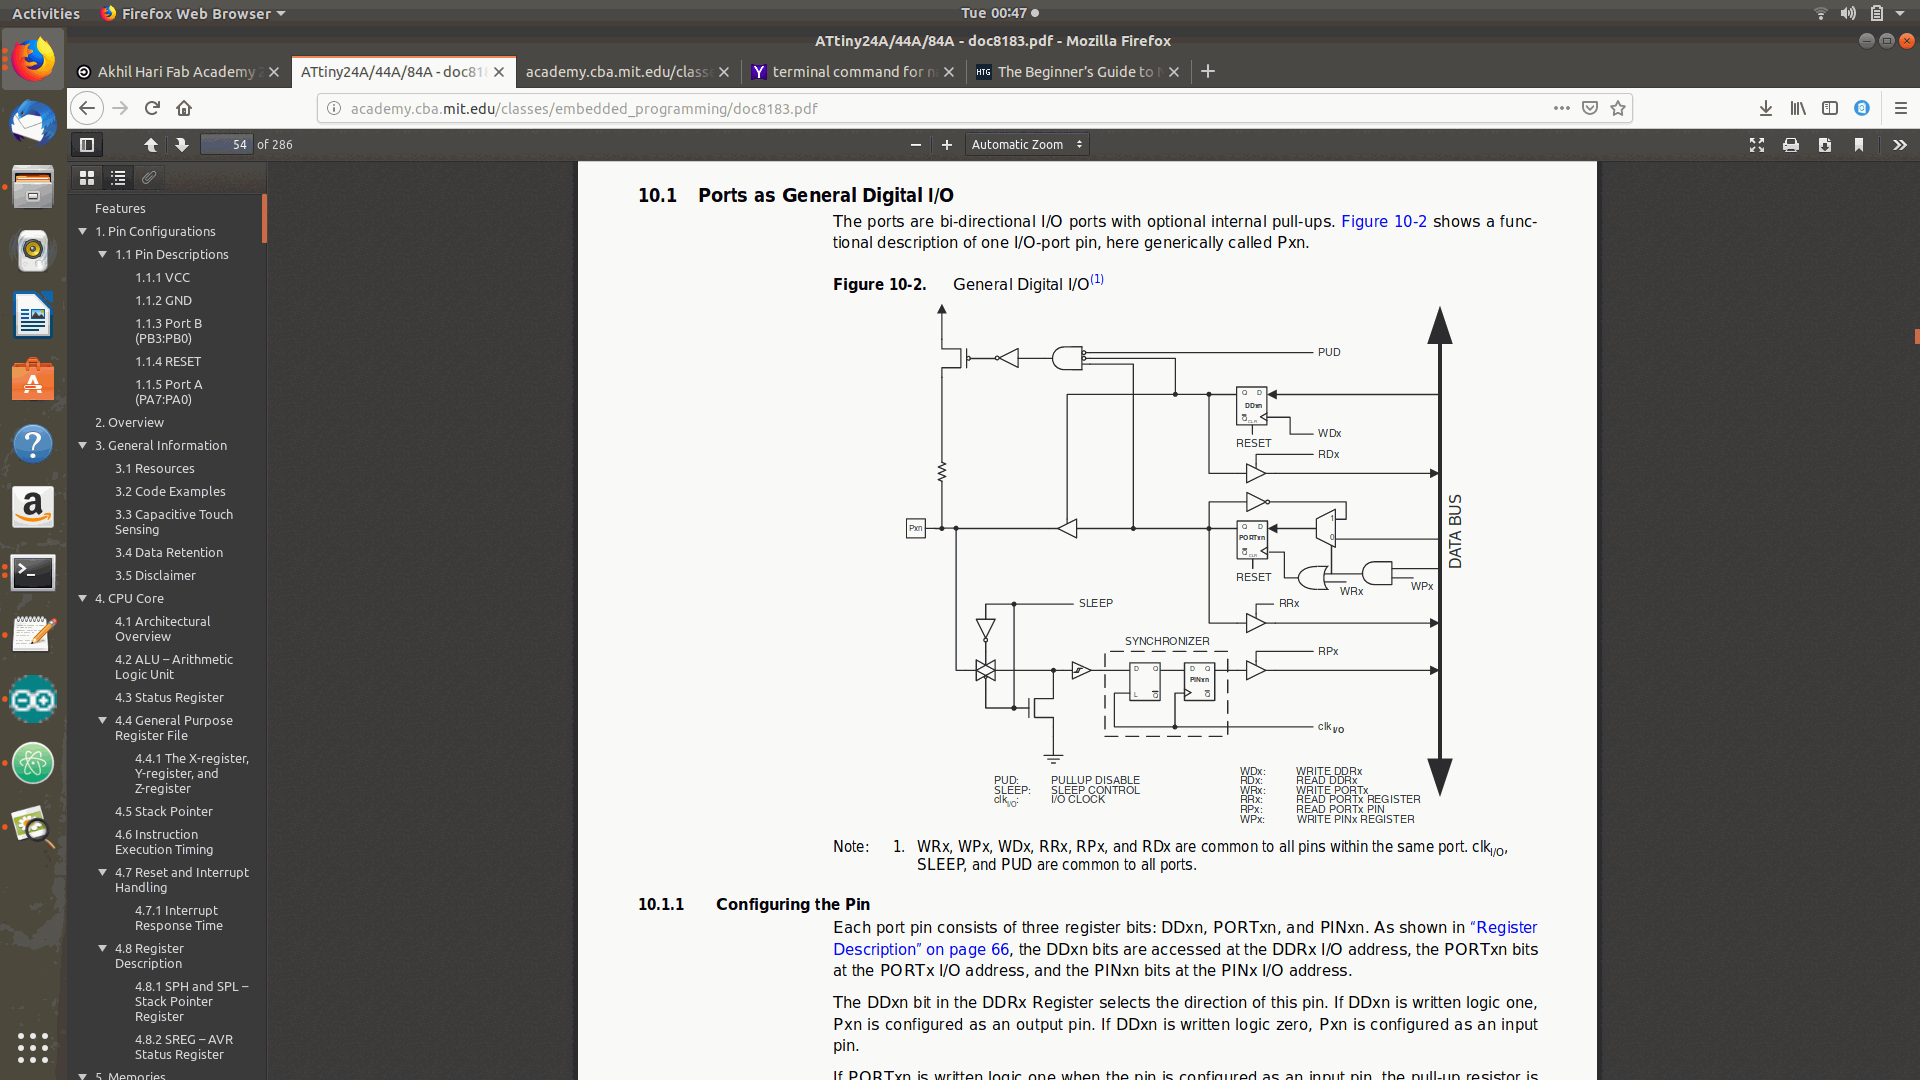The image size is (1920, 1080).
Task: Collapse 1.1 Pin Descriptions outline item
Action: pyautogui.click(x=102, y=254)
